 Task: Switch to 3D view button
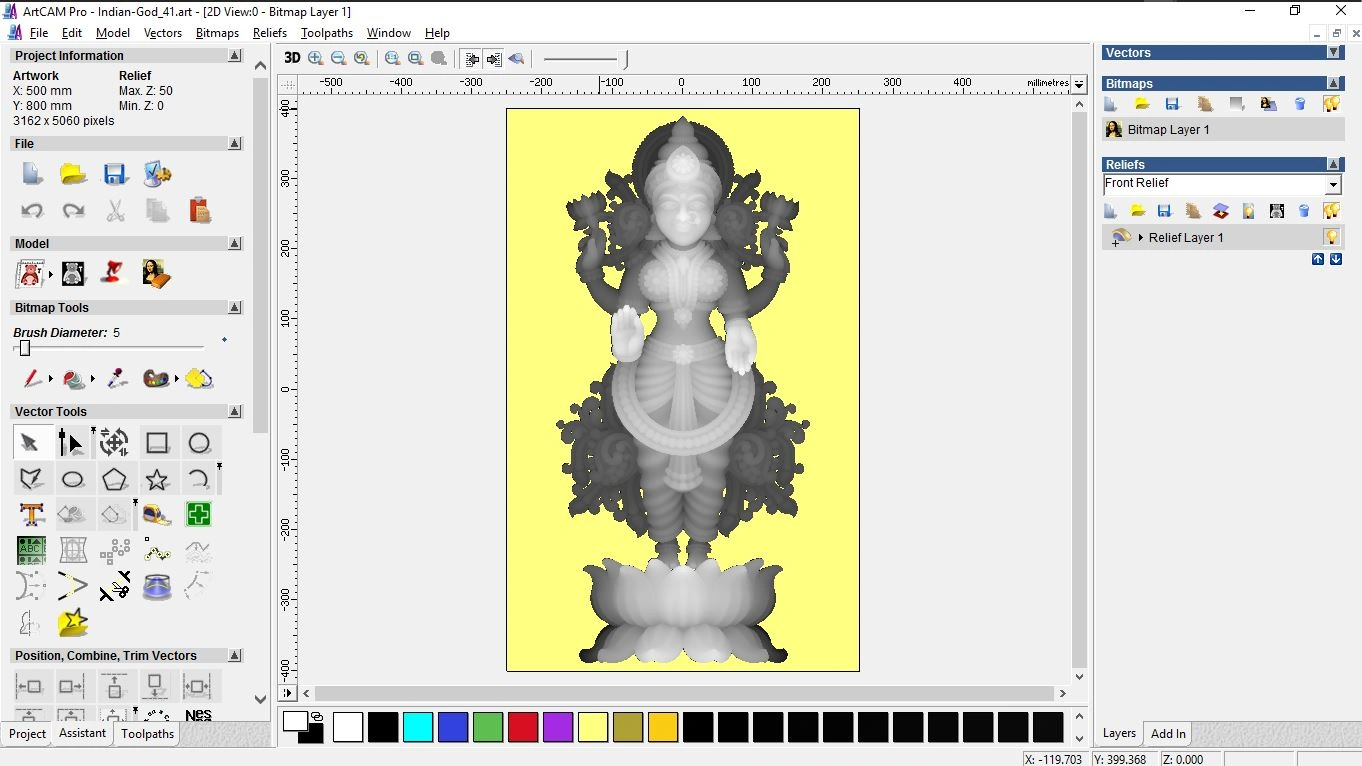[x=292, y=59]
